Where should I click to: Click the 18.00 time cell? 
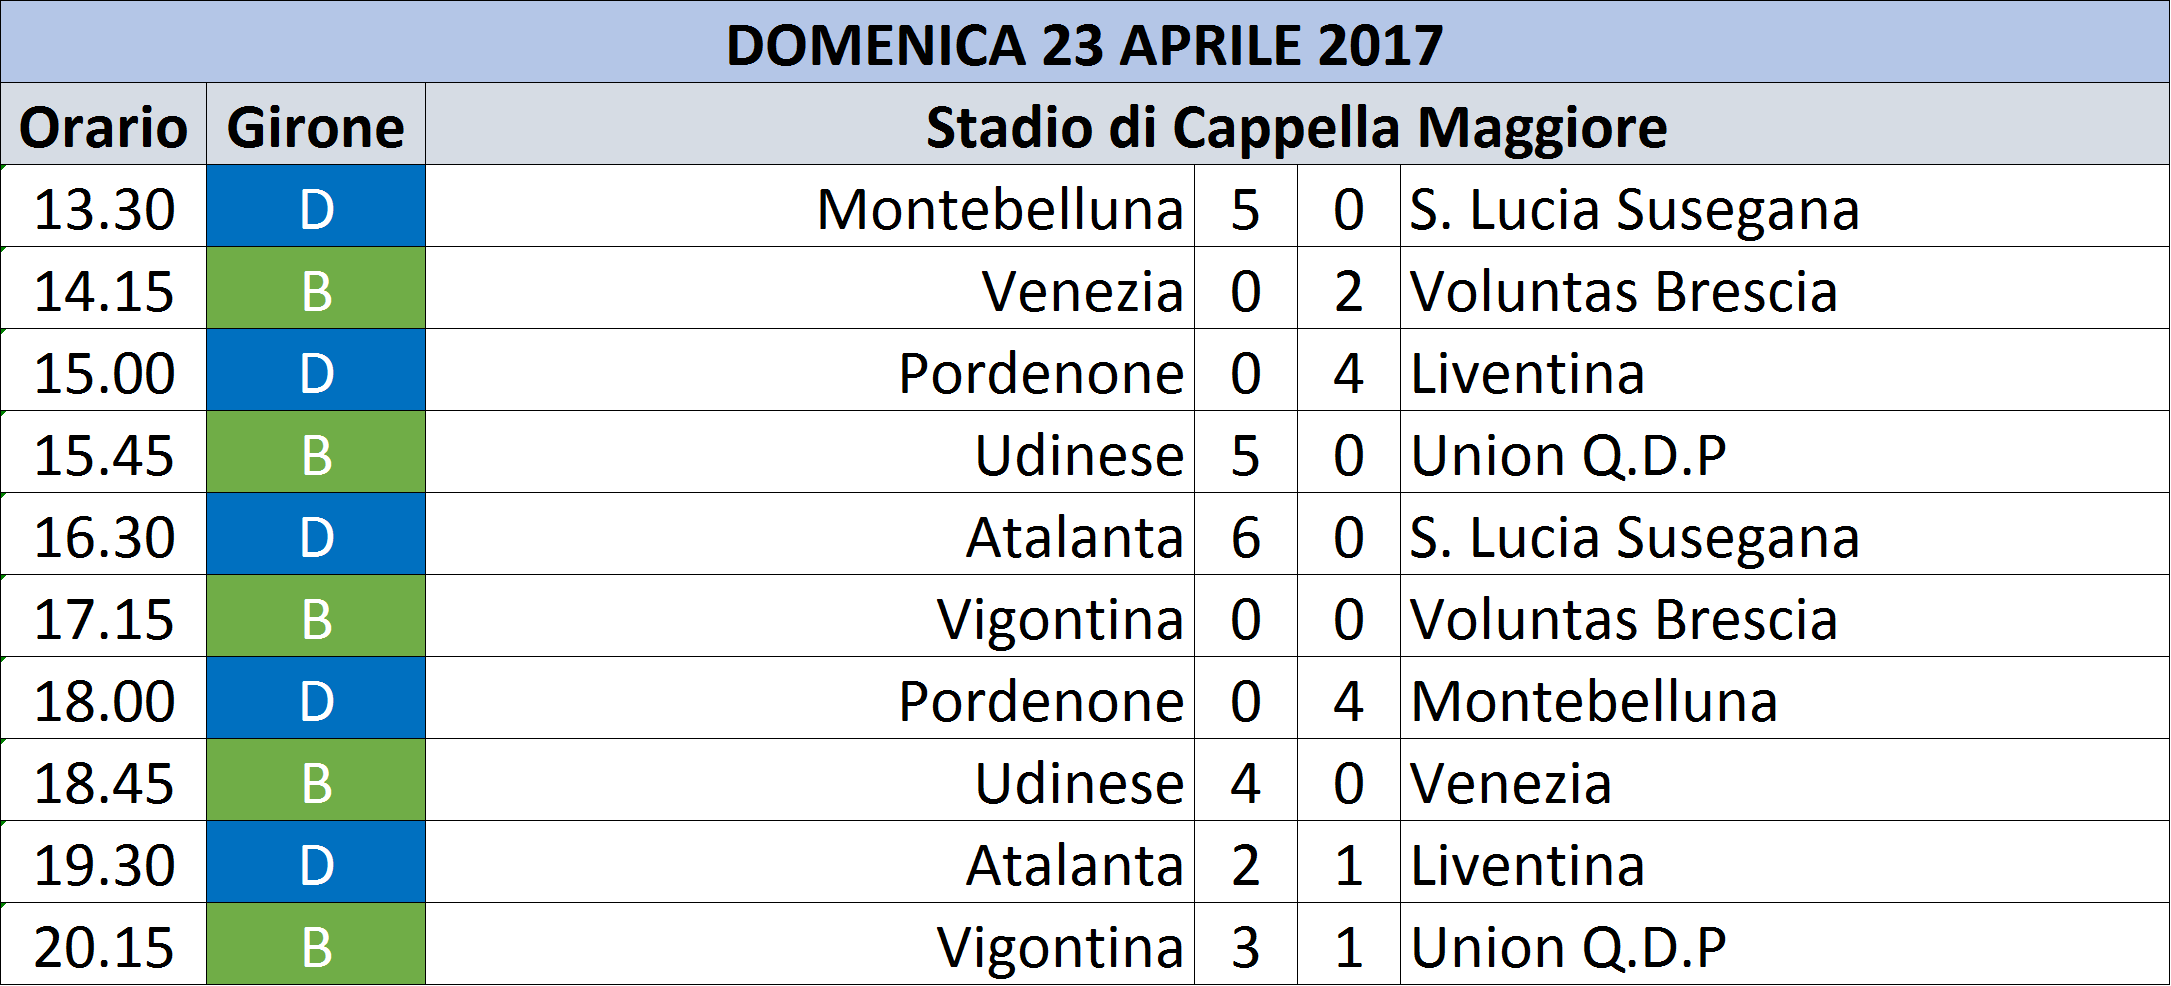pos(104,698)
